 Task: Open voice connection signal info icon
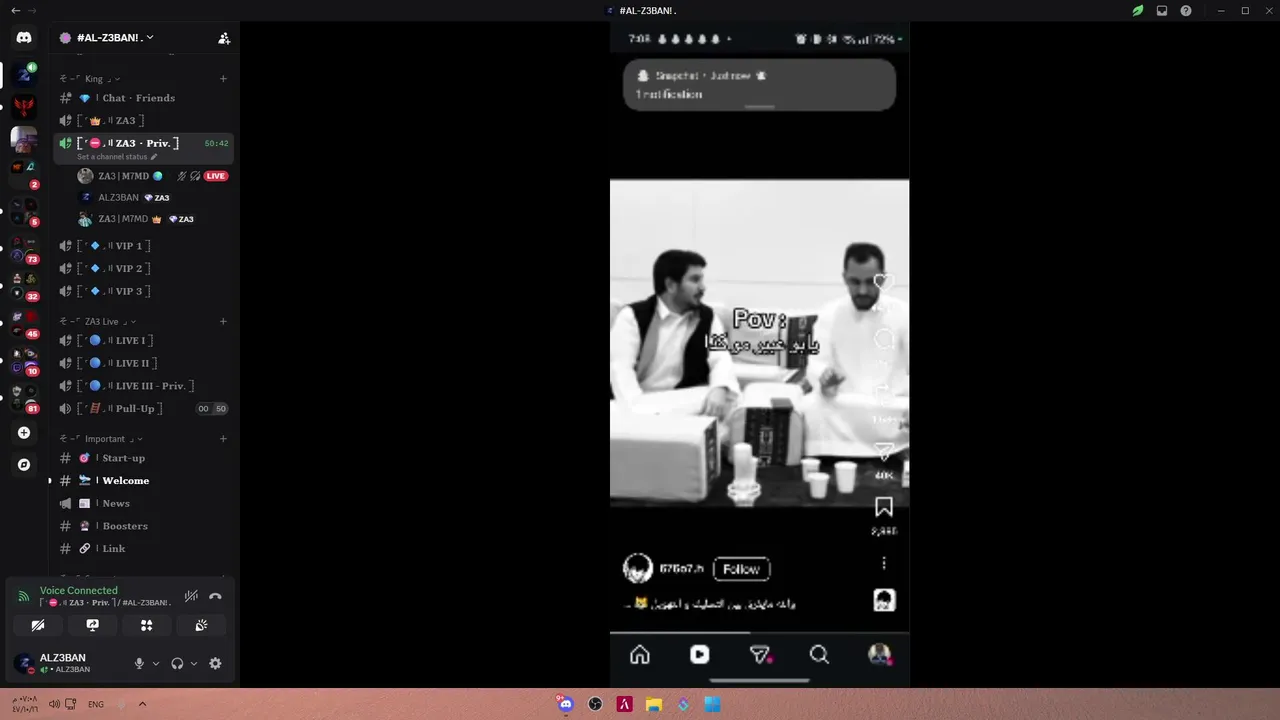coord(24,596)
